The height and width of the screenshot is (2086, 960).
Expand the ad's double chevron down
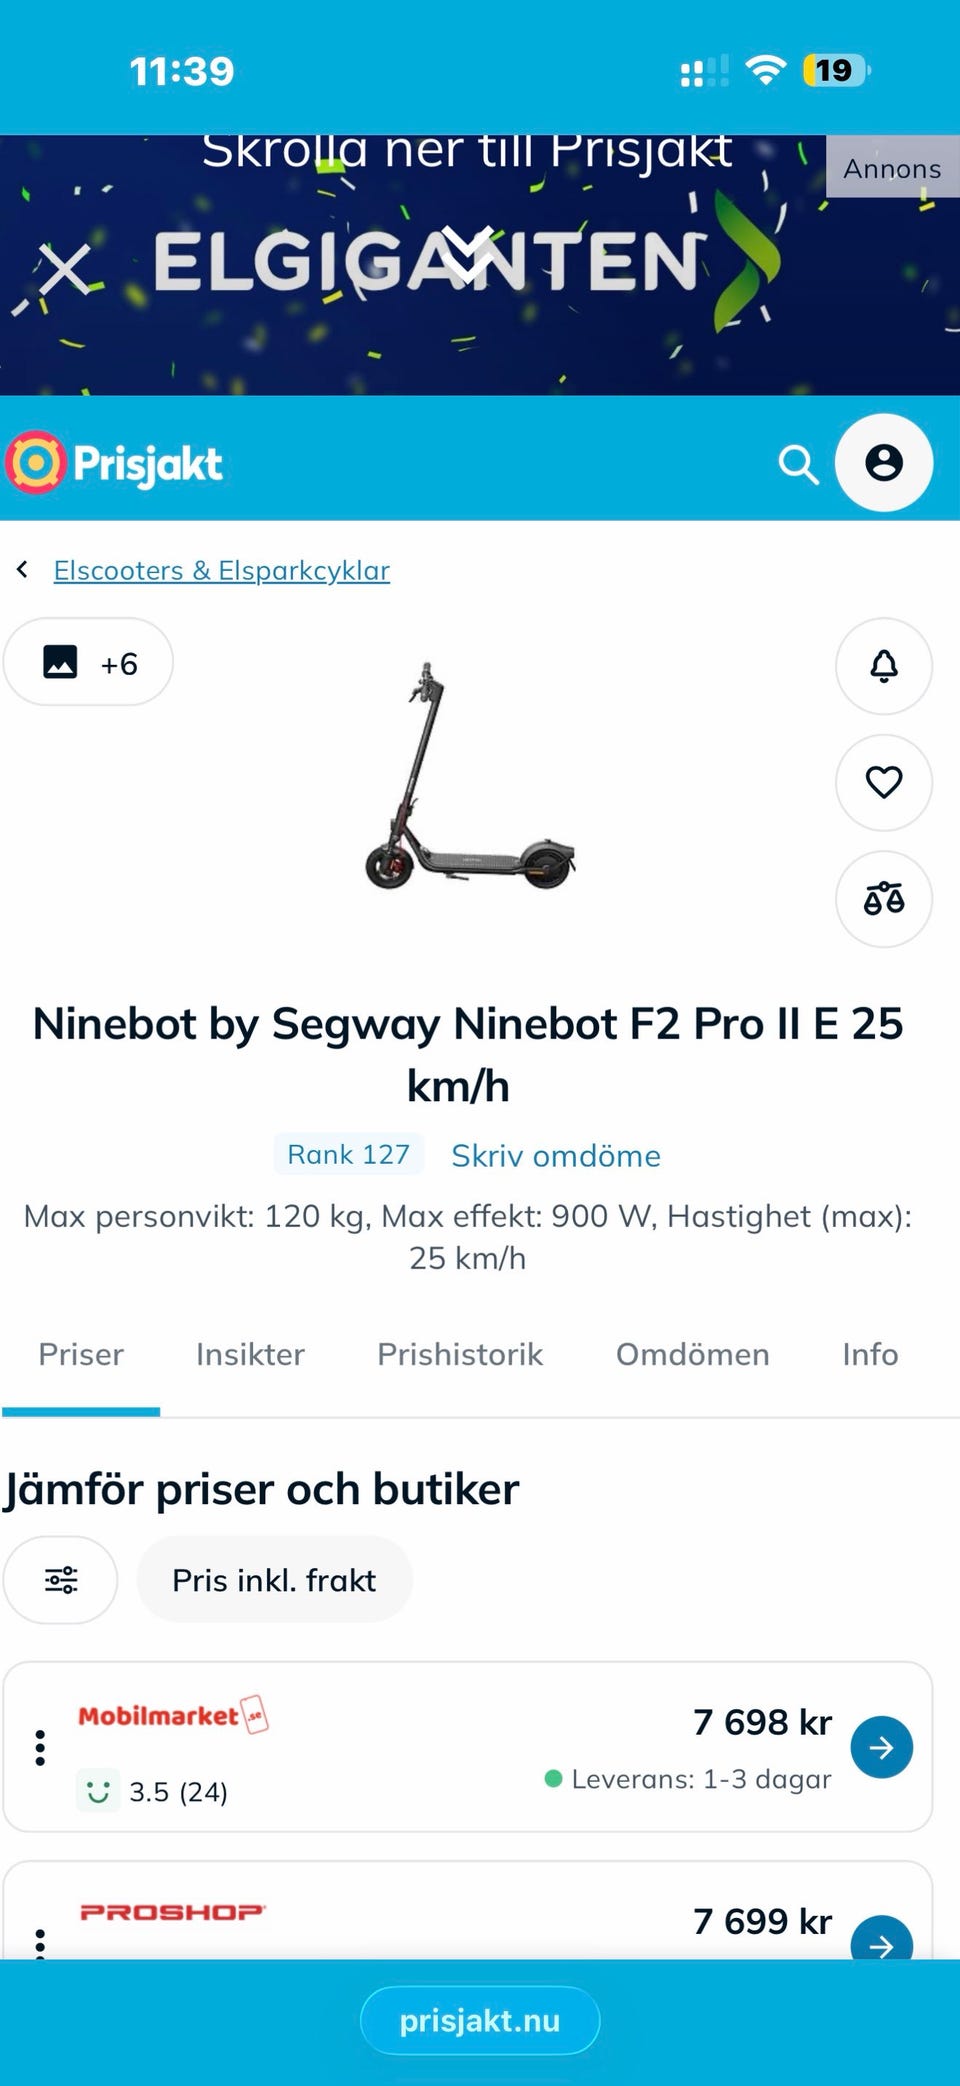(x=468, y=253)
